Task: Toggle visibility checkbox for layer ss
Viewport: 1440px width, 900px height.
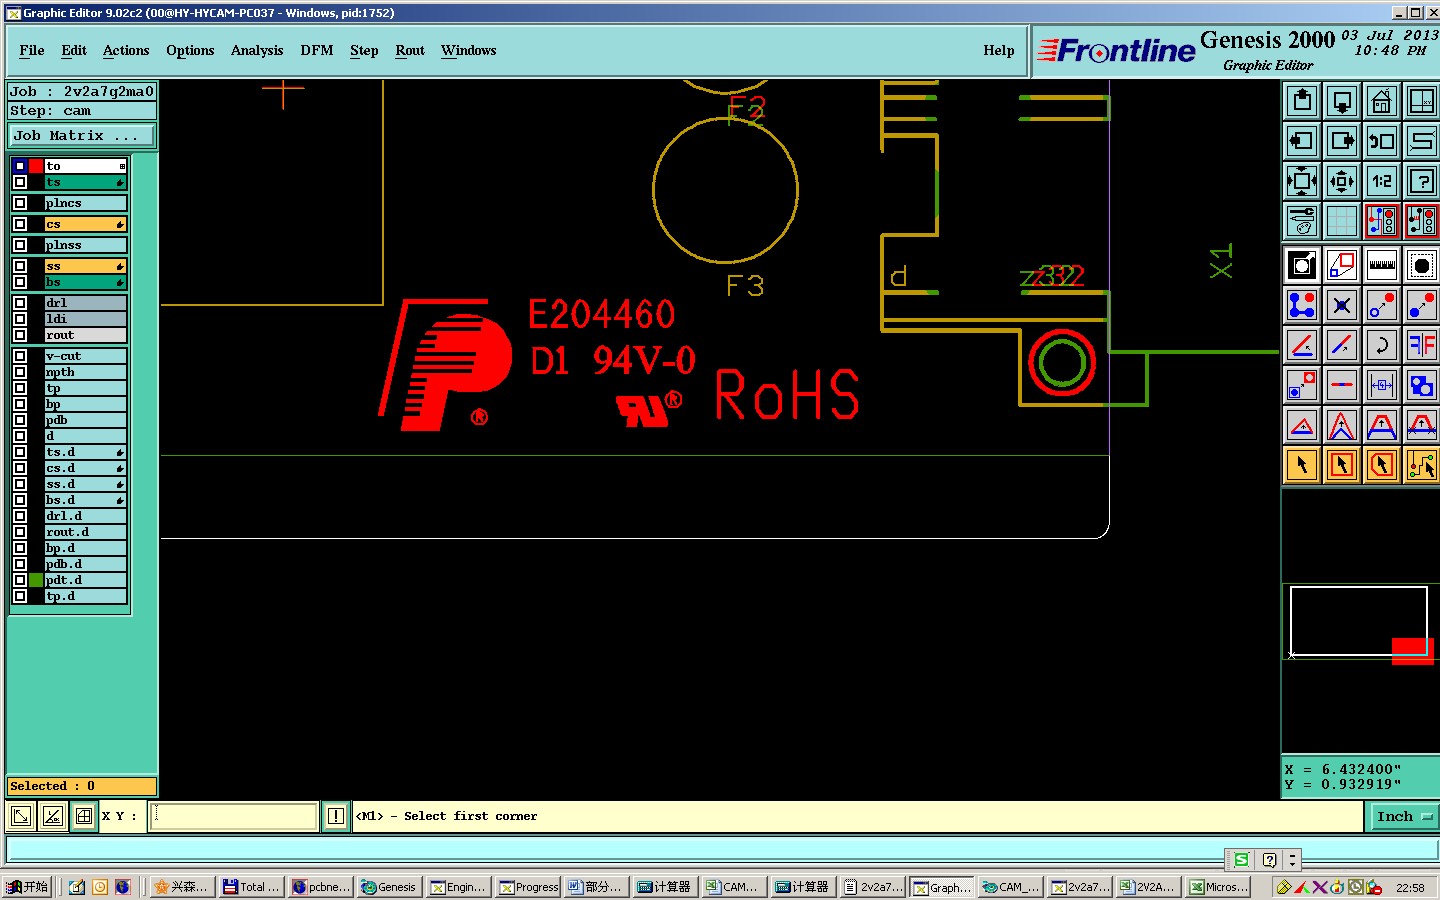Action: 20,266
